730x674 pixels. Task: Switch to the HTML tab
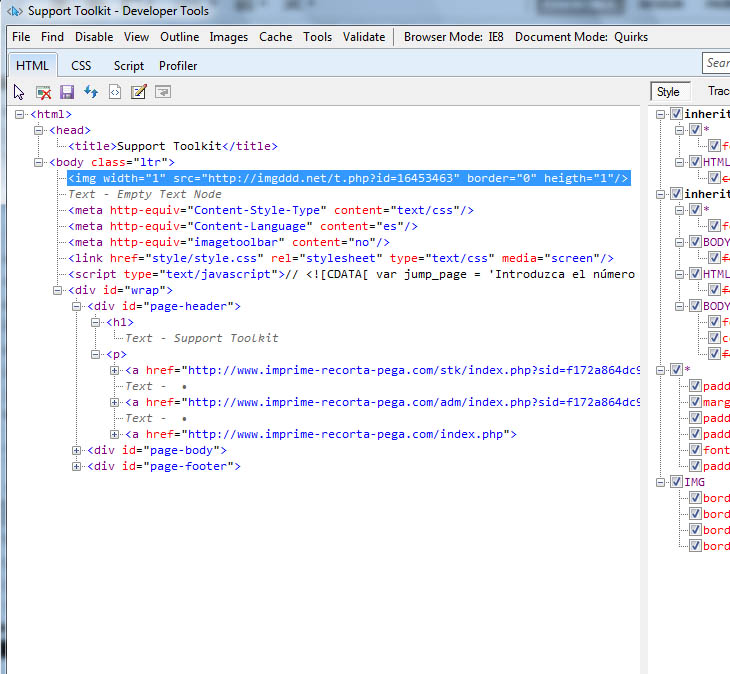click(x=33, y=66)
